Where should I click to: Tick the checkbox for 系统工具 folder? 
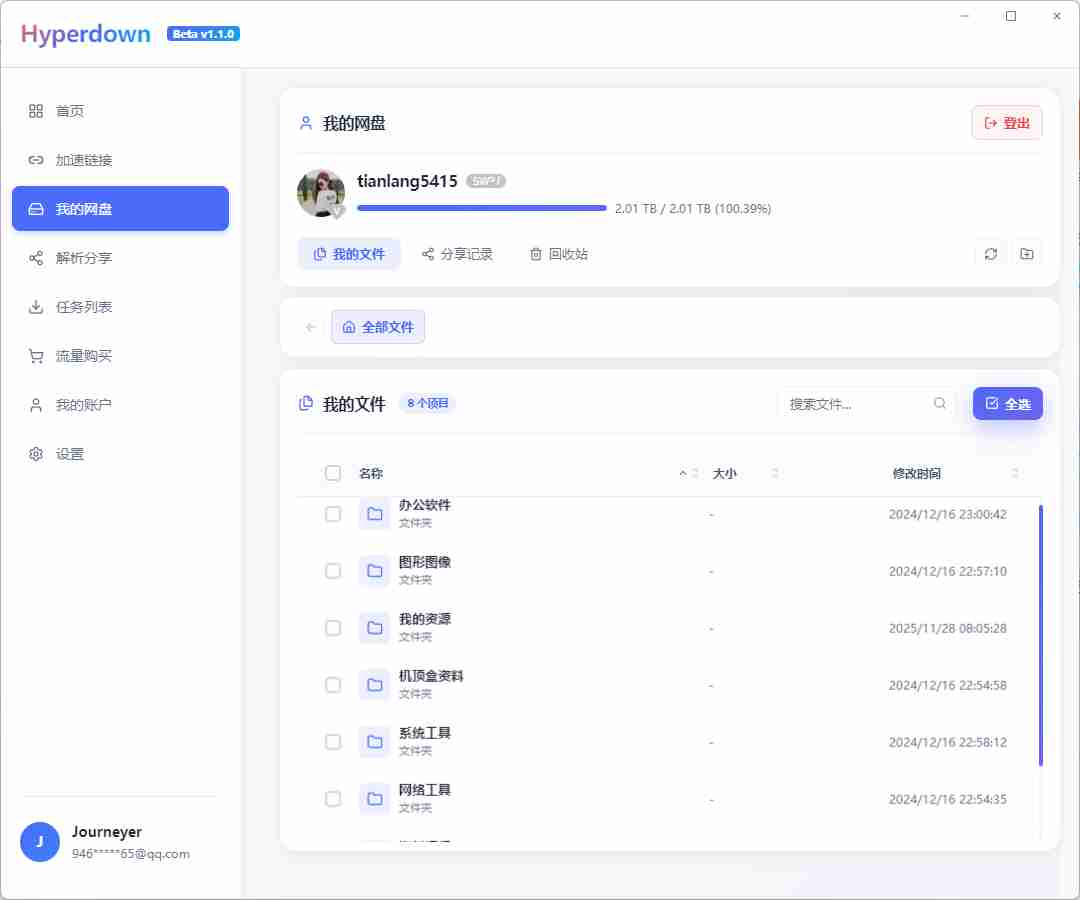coord(333,742)
